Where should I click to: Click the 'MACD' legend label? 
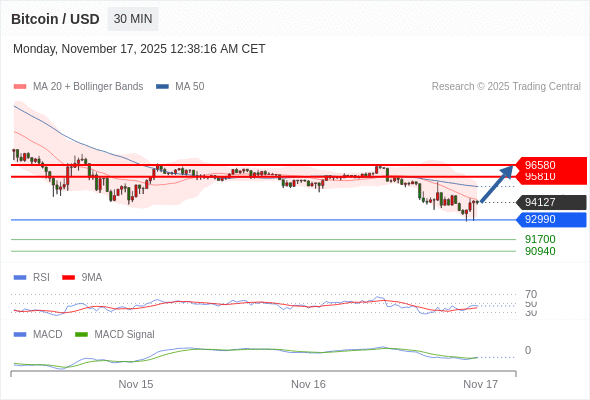coord(47,335)
